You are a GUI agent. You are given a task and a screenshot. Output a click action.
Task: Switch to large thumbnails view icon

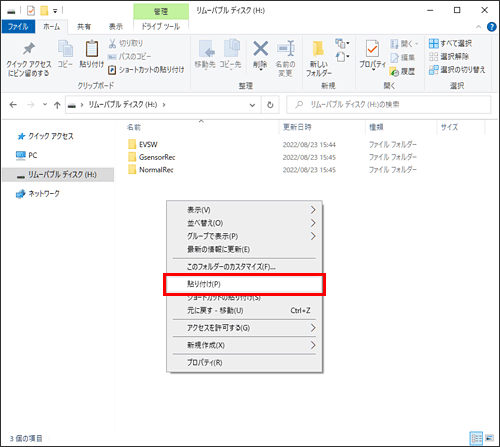(489, 438)
